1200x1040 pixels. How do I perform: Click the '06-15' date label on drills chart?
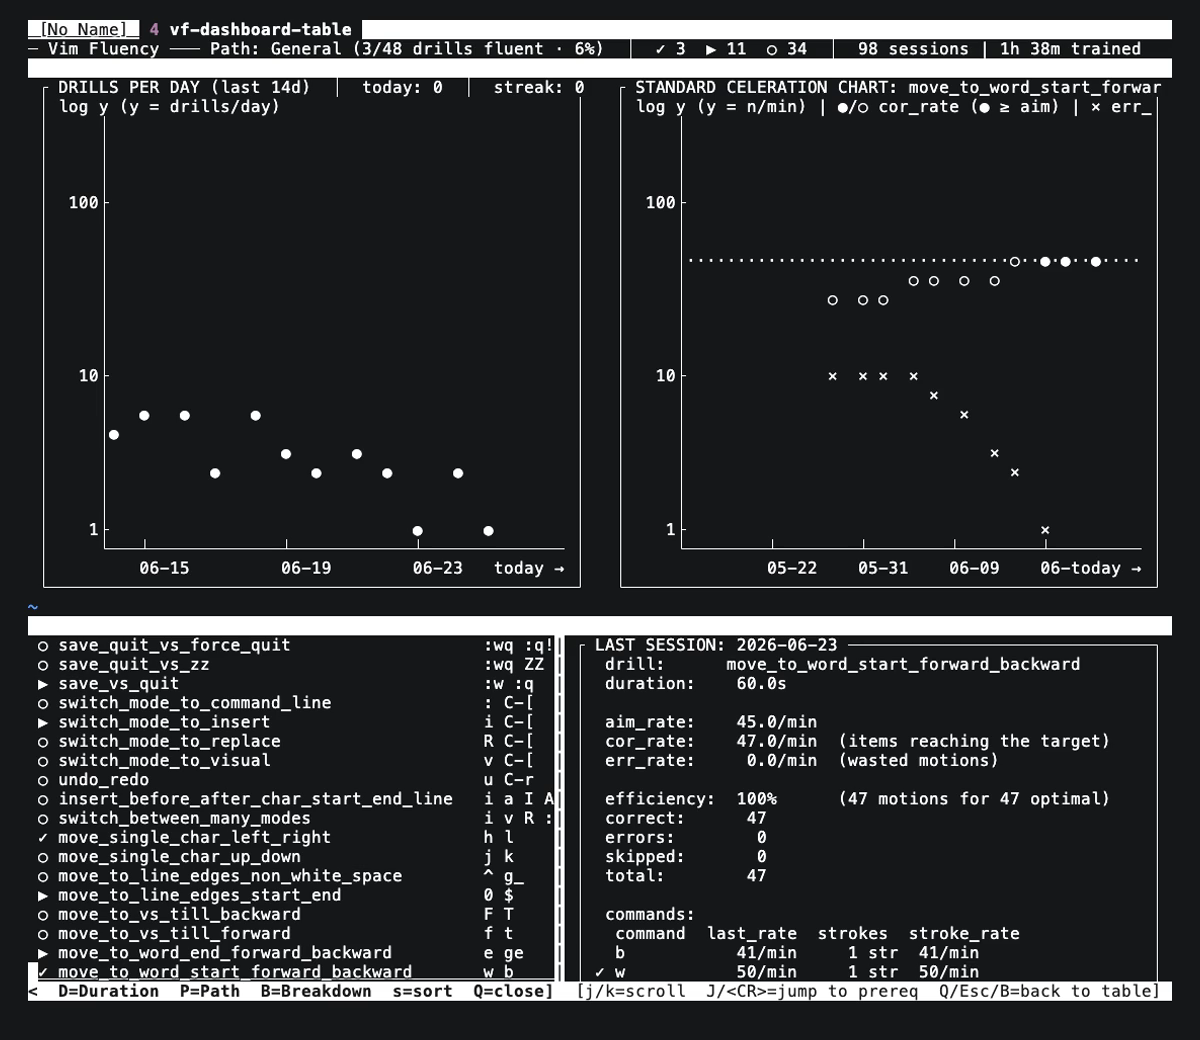tap(164, 568)
